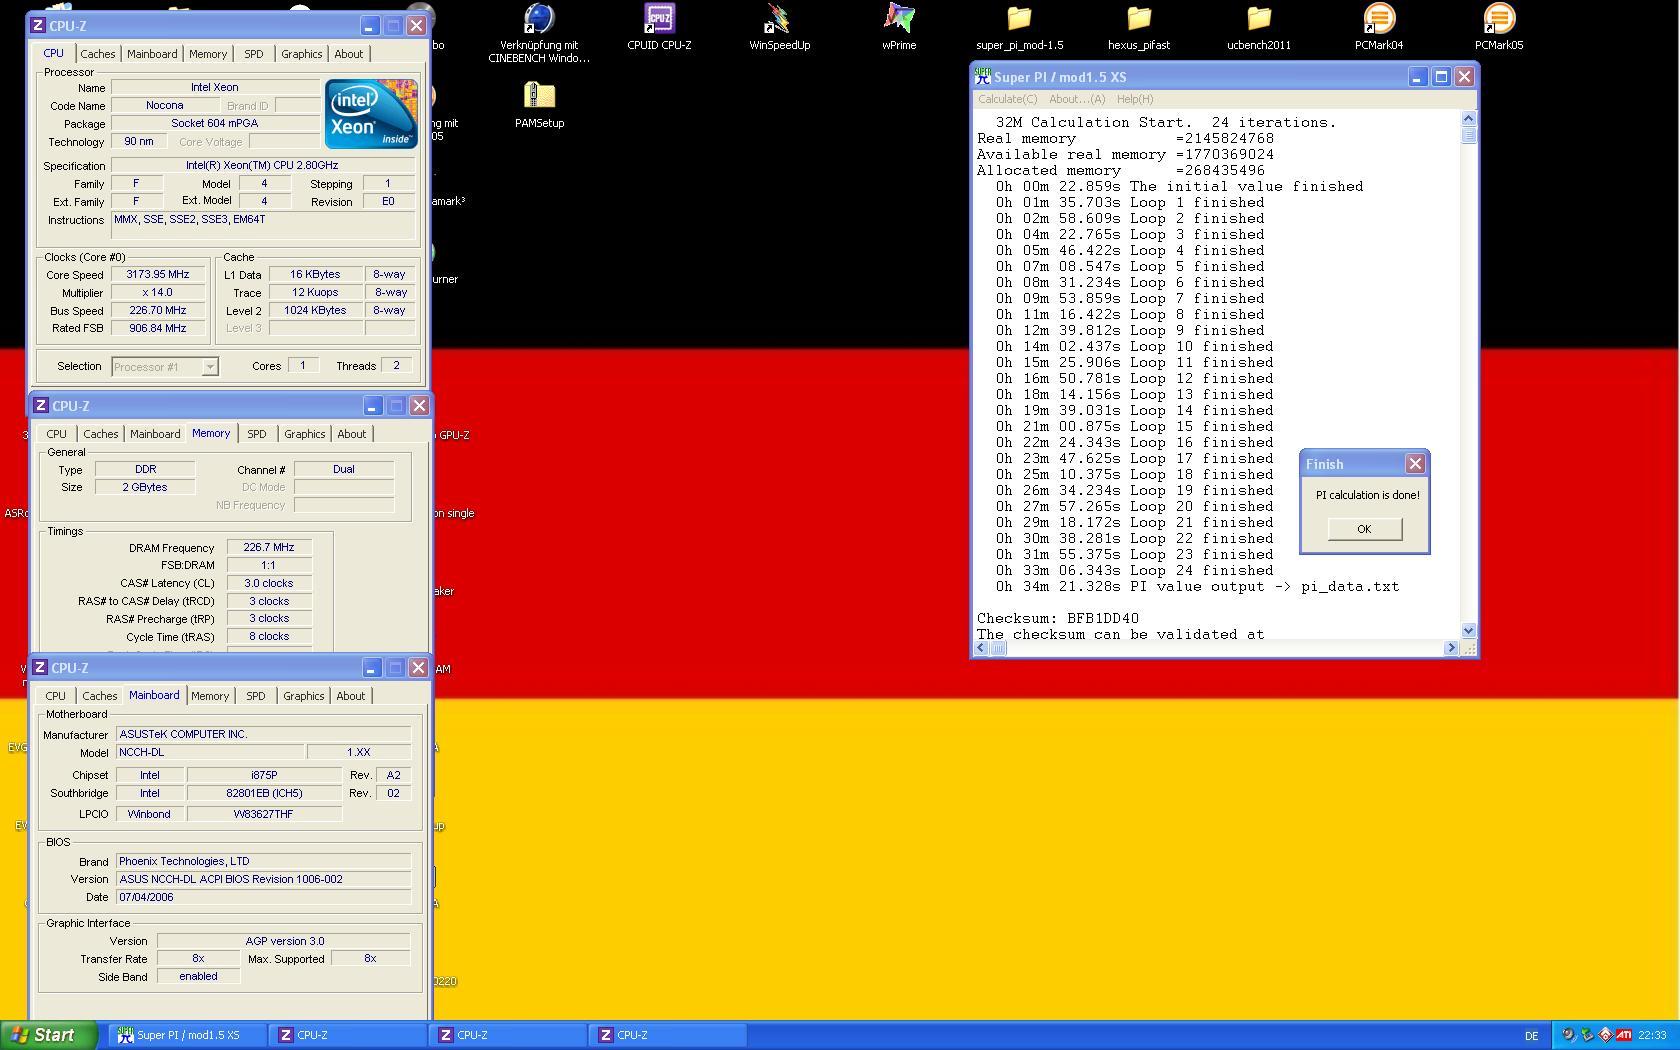The image size is (1680, 1050).
Task: Launch the PCMark04 shortcut
Action: (1379, 27)
